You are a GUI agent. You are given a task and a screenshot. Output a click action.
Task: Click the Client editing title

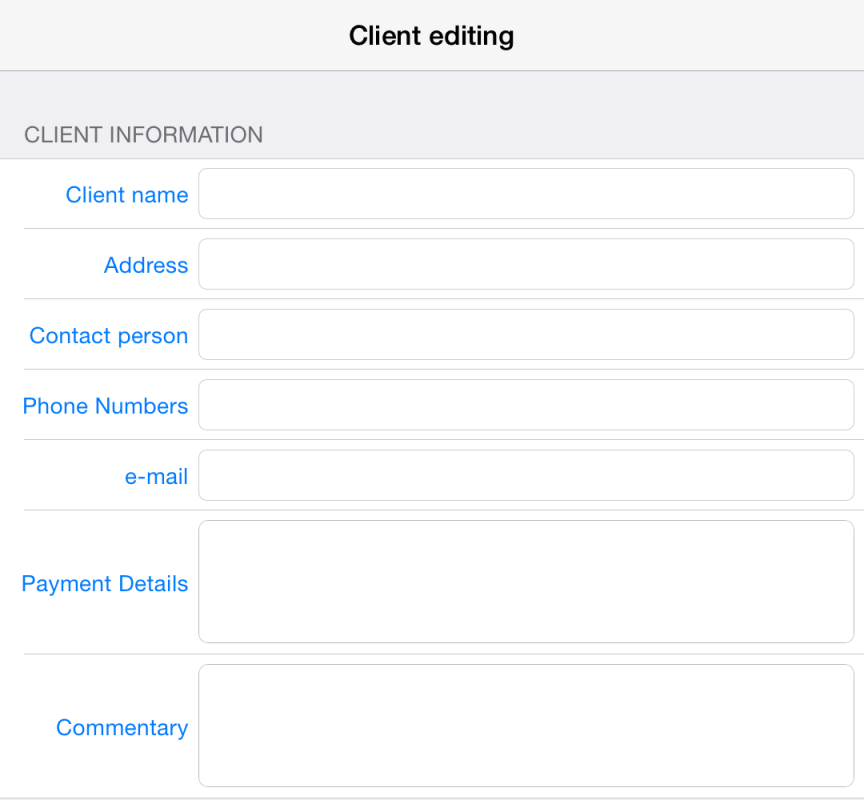[431, 36]
